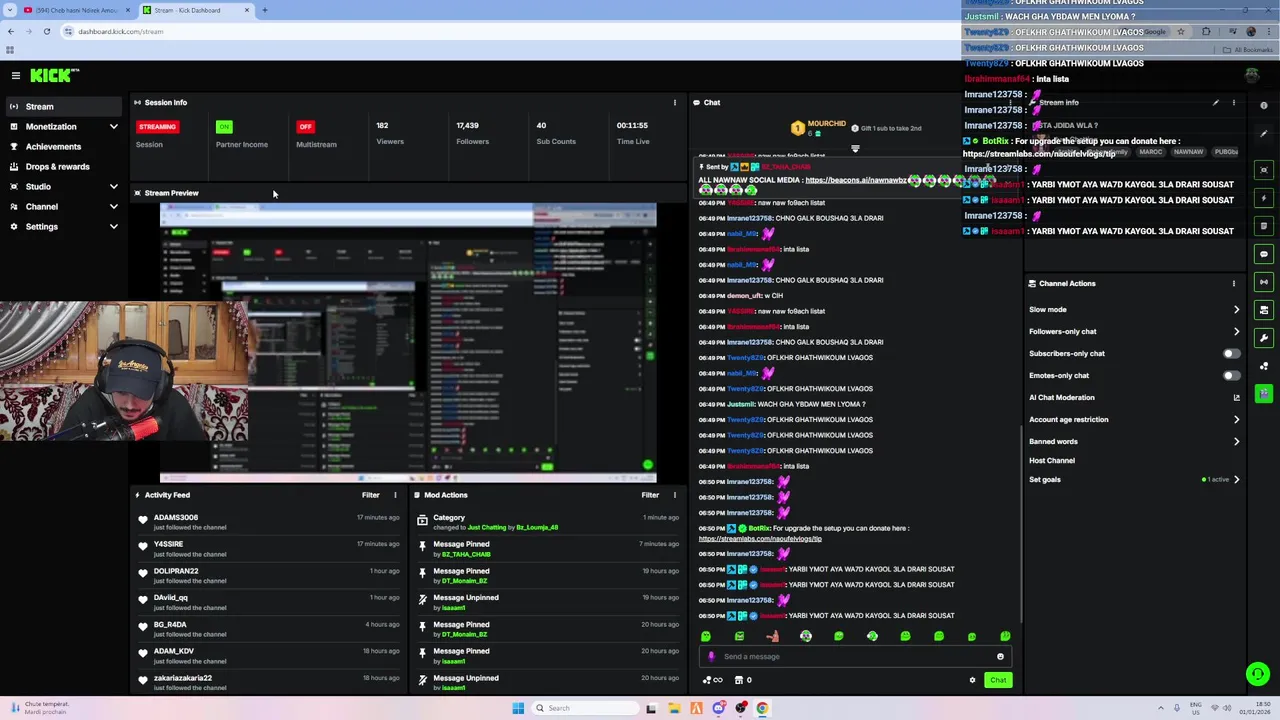Toggle Emotes-only chat switch
Screen dimensions: 1280x720
(1231, 376)
